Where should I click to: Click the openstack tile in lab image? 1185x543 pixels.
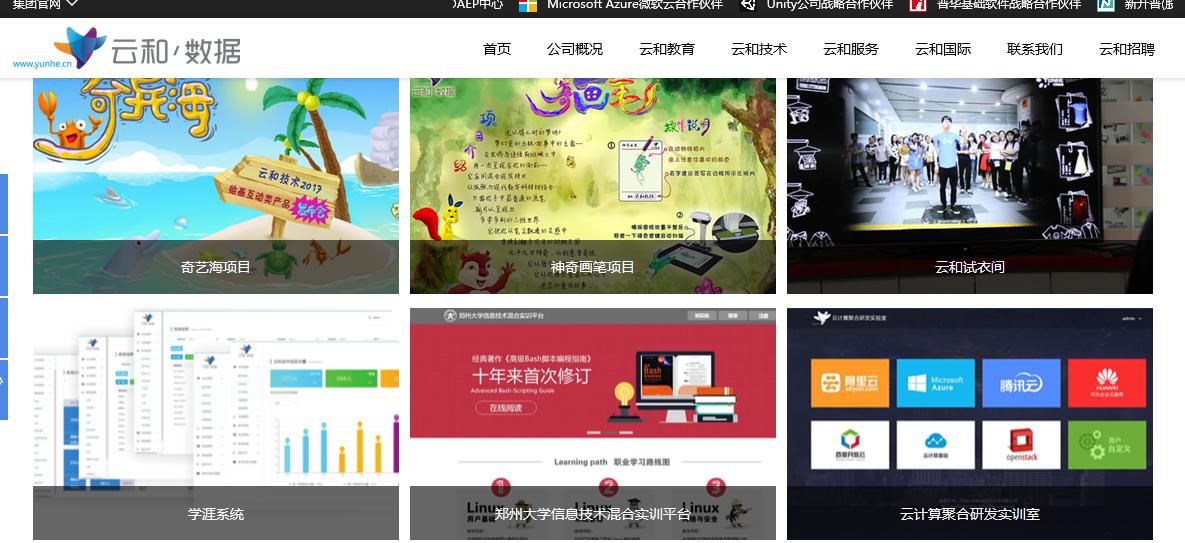coord(1020,445)
